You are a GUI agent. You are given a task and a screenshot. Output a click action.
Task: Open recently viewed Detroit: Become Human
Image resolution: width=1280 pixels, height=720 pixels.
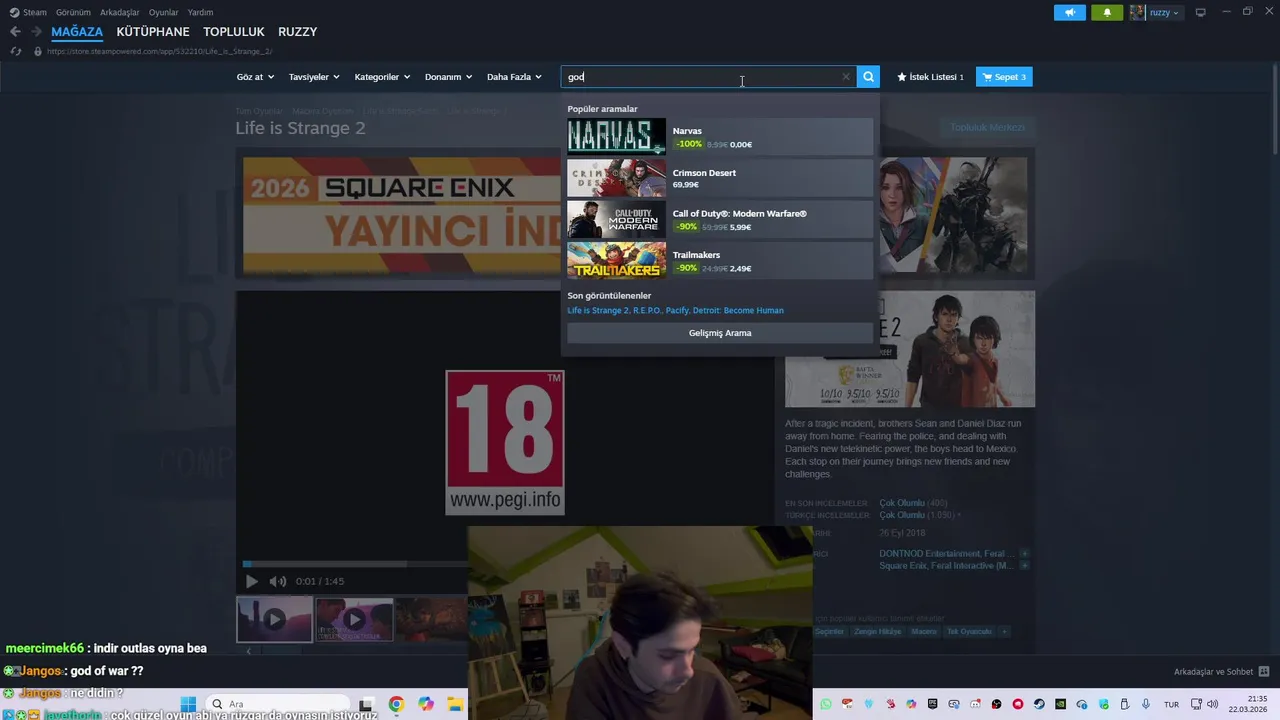[739, 310]
